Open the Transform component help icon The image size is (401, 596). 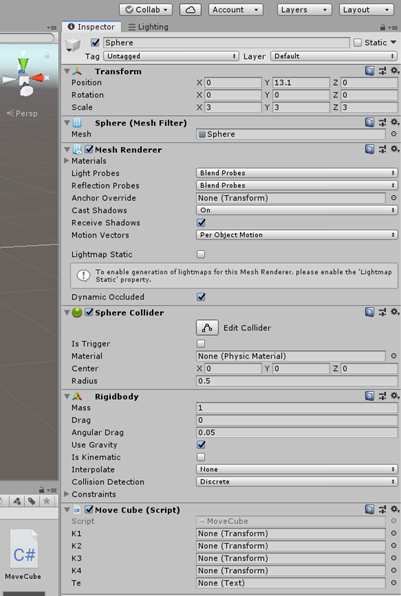(x=369, y=71)
